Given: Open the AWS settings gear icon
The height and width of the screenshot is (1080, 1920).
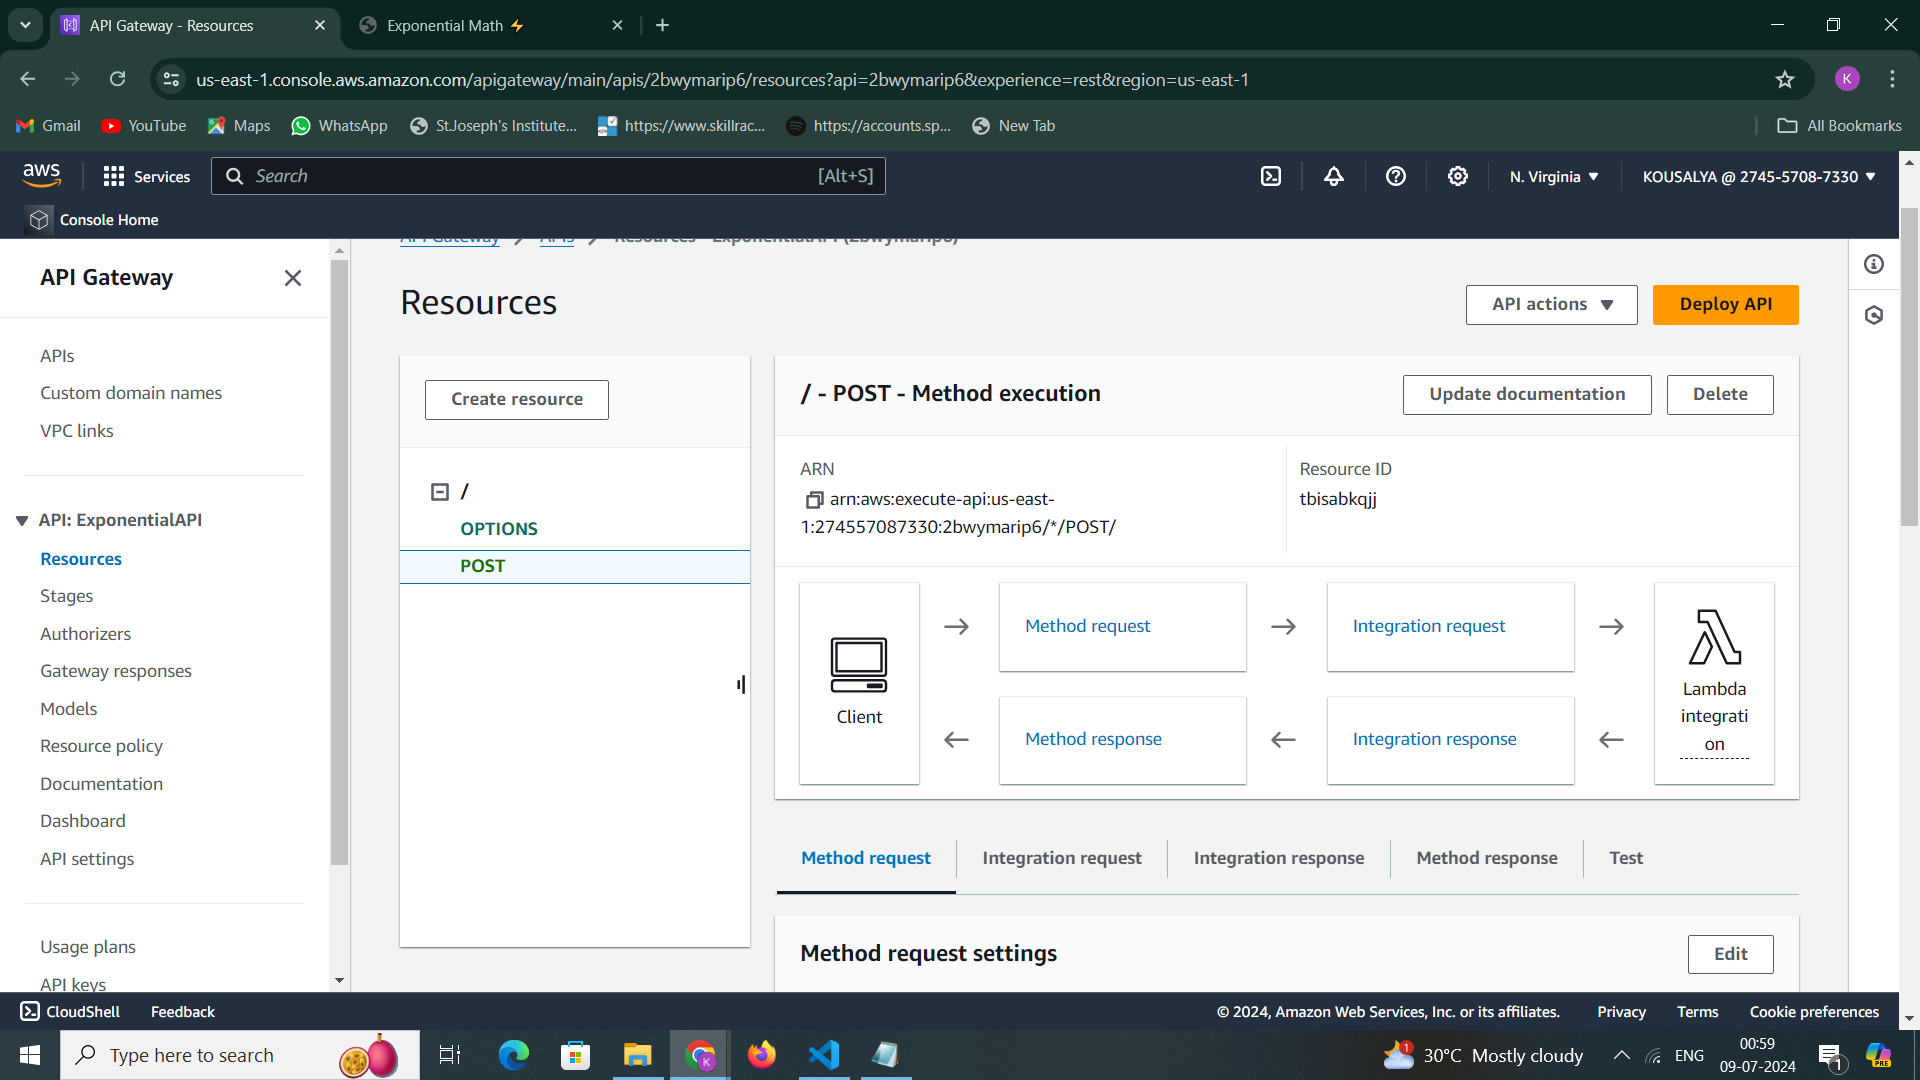Looking at the screenshot, I should 1458,177.
